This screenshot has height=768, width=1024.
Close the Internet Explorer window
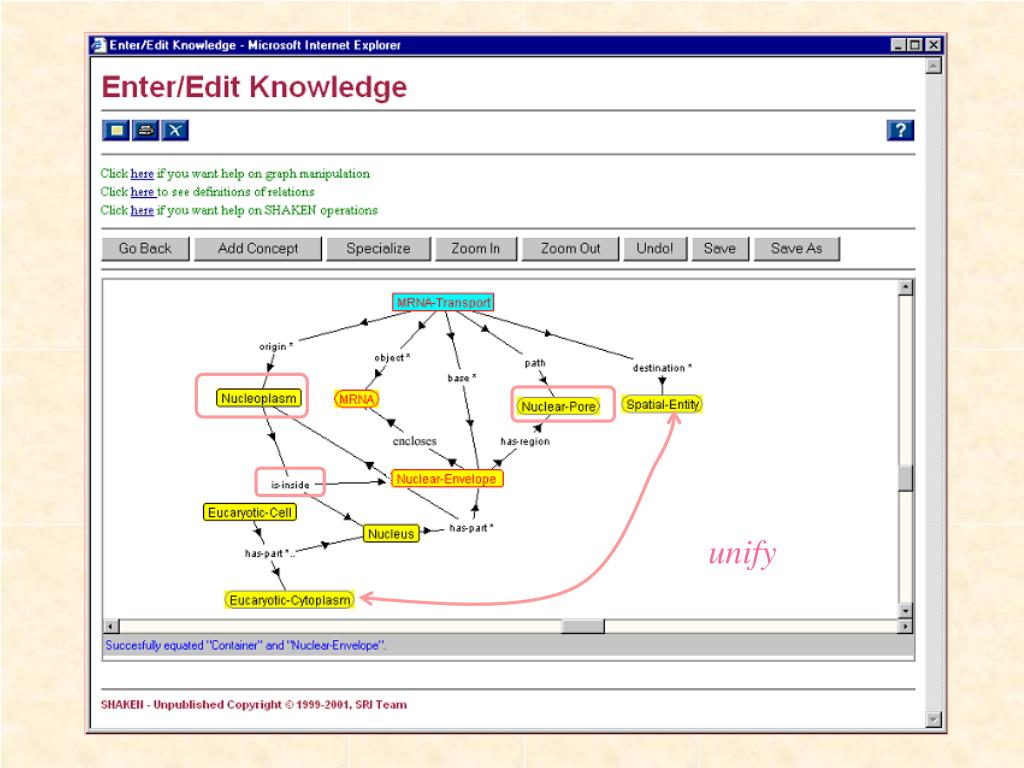(x=934, y=45)
